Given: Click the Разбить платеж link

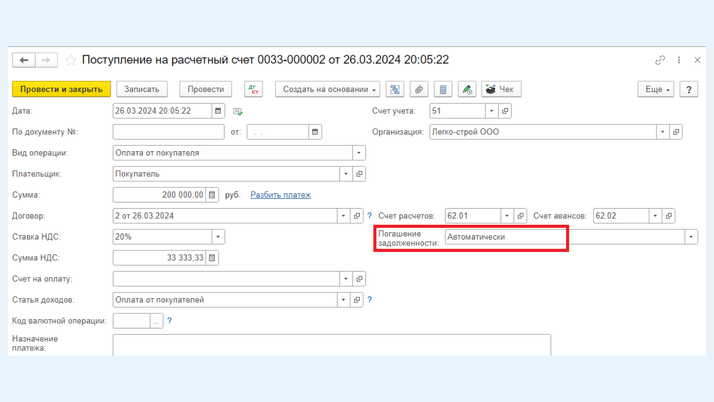Looking at the screenshot, I should (280, 195).
